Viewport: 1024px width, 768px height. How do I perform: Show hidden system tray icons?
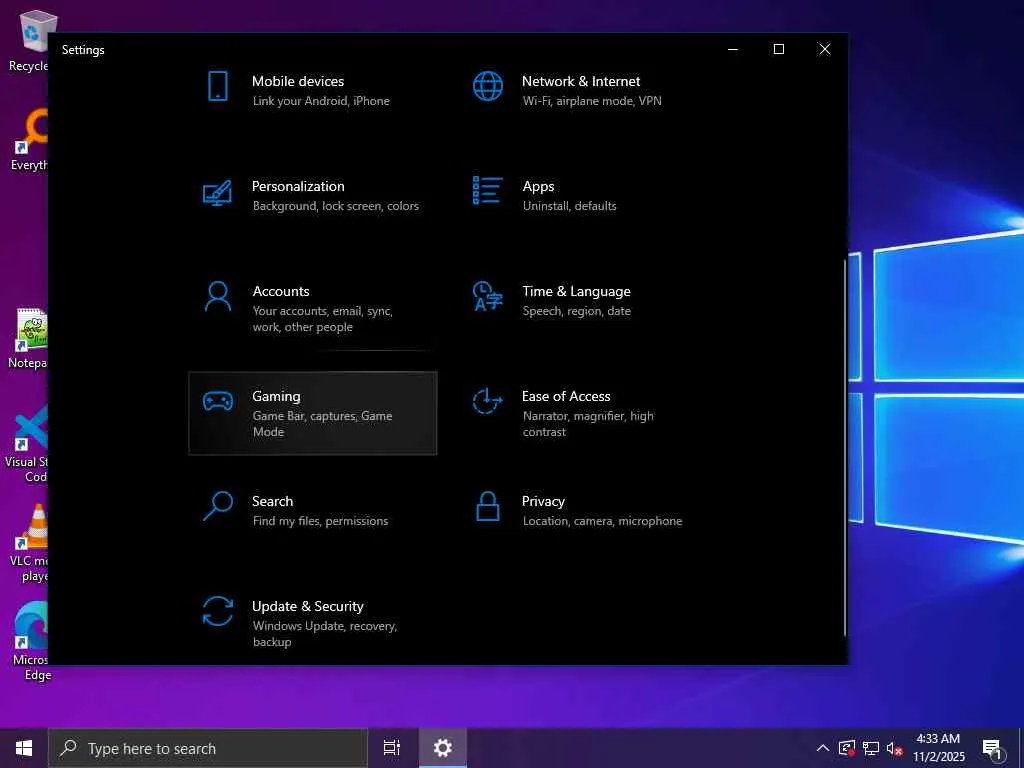pos(823,748)
